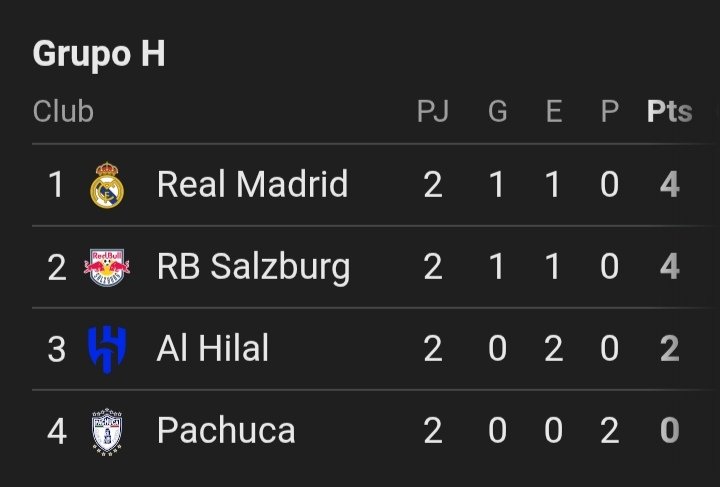720x487 pixels.
Task: Click the PJ column header
Action: click(433, 112)
